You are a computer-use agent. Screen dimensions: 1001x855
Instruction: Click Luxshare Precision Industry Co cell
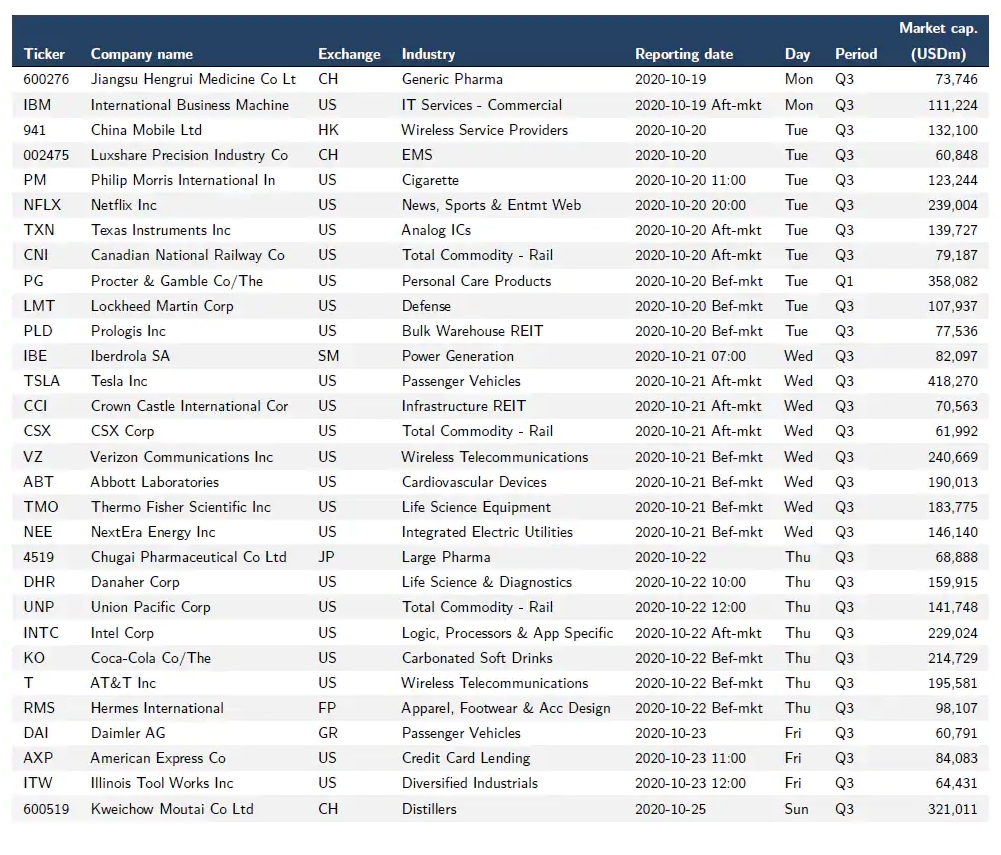click(189, 155)
